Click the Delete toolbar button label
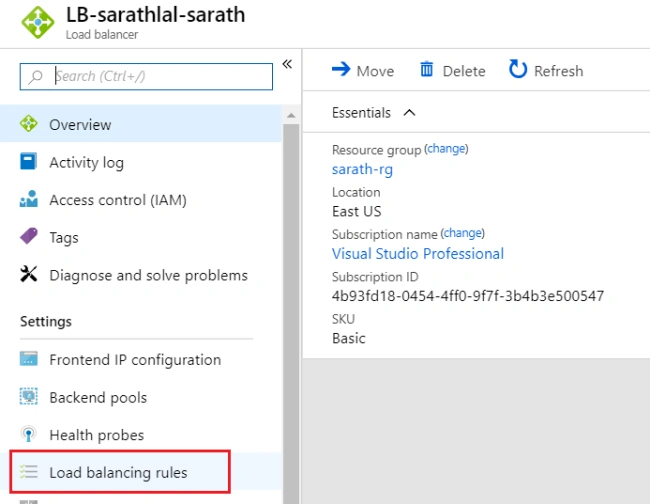 pyautogui.click(x=464, y=71)
